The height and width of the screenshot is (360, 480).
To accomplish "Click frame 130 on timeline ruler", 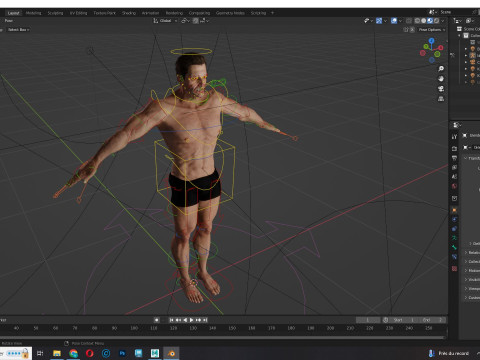I will tap(193, 328).
